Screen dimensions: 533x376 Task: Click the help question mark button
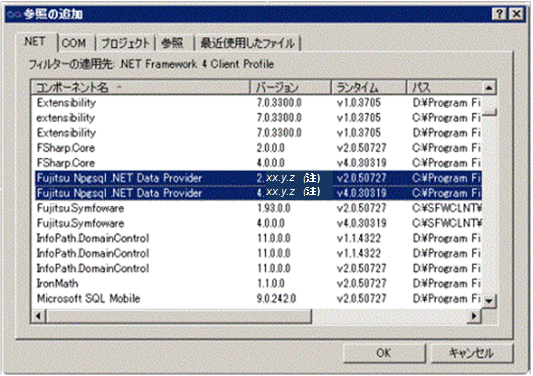(499, 14)
